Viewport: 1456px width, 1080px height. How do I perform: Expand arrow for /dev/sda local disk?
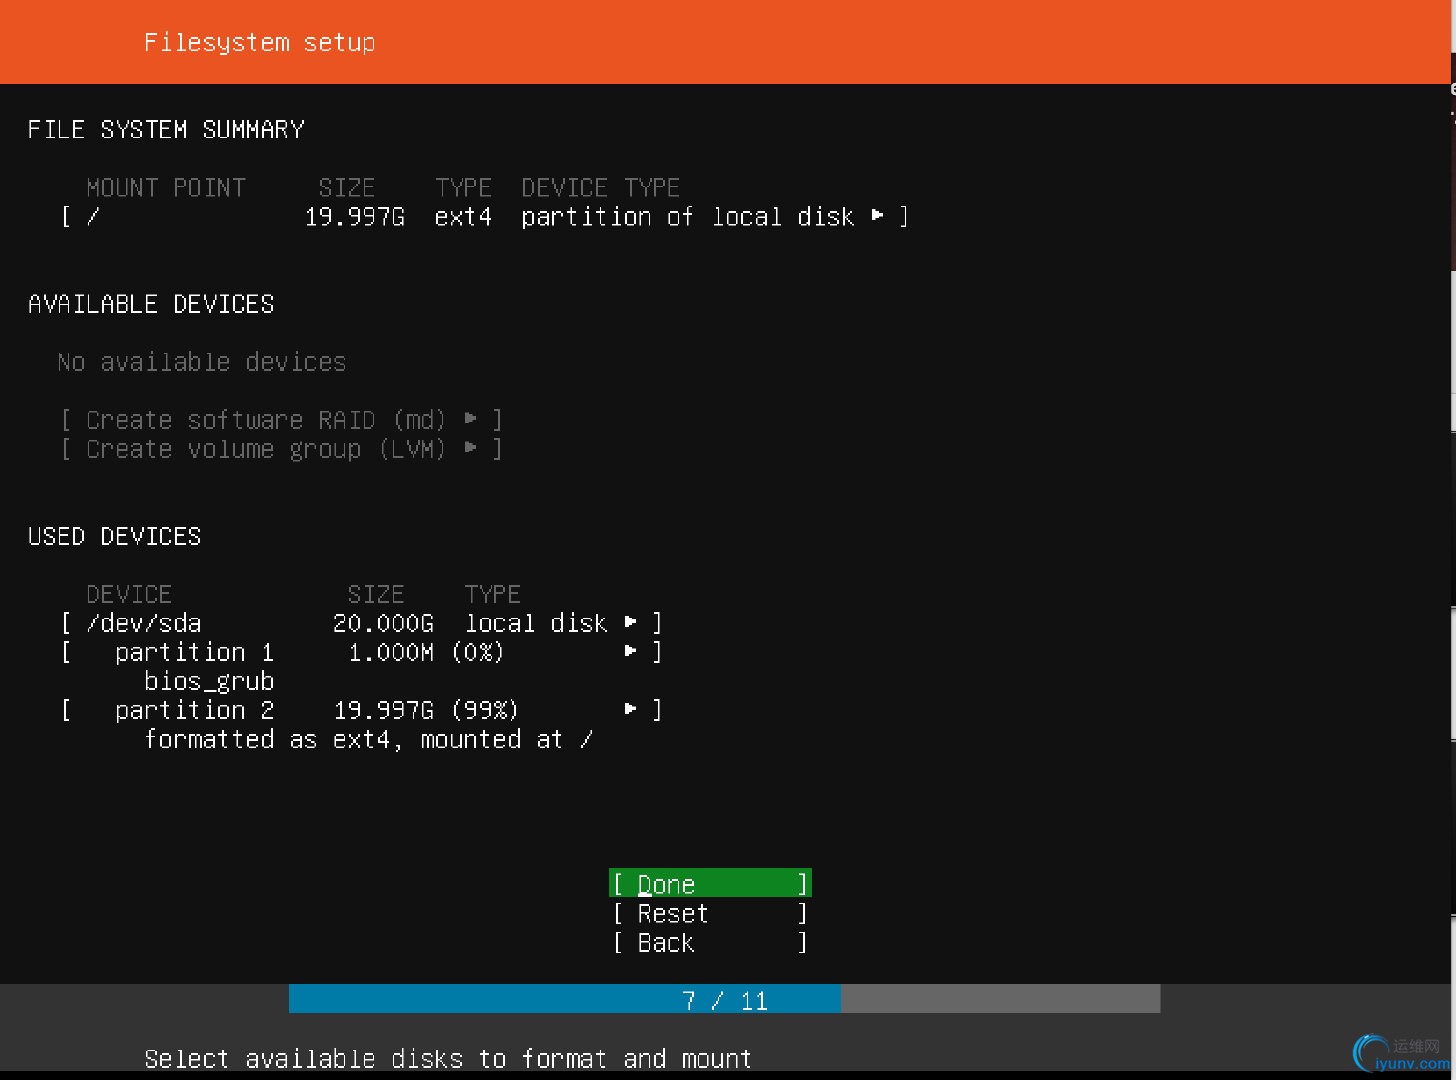(x=631, y=622)
